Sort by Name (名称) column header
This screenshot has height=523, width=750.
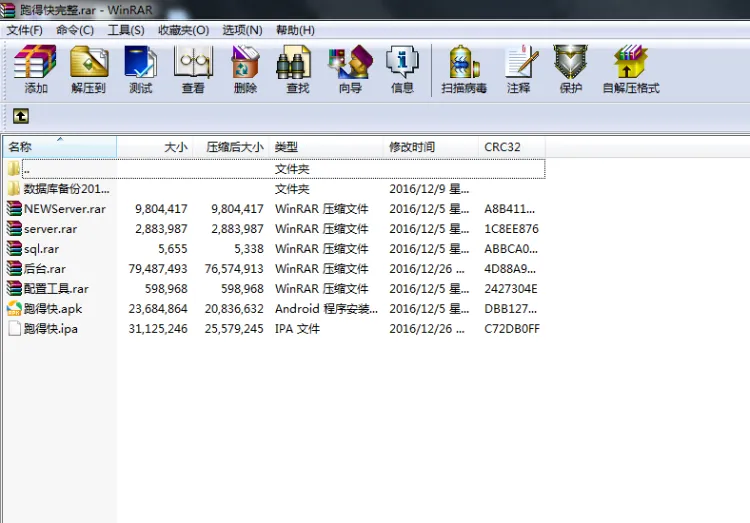pyautogui.click(x=59, y=147)
